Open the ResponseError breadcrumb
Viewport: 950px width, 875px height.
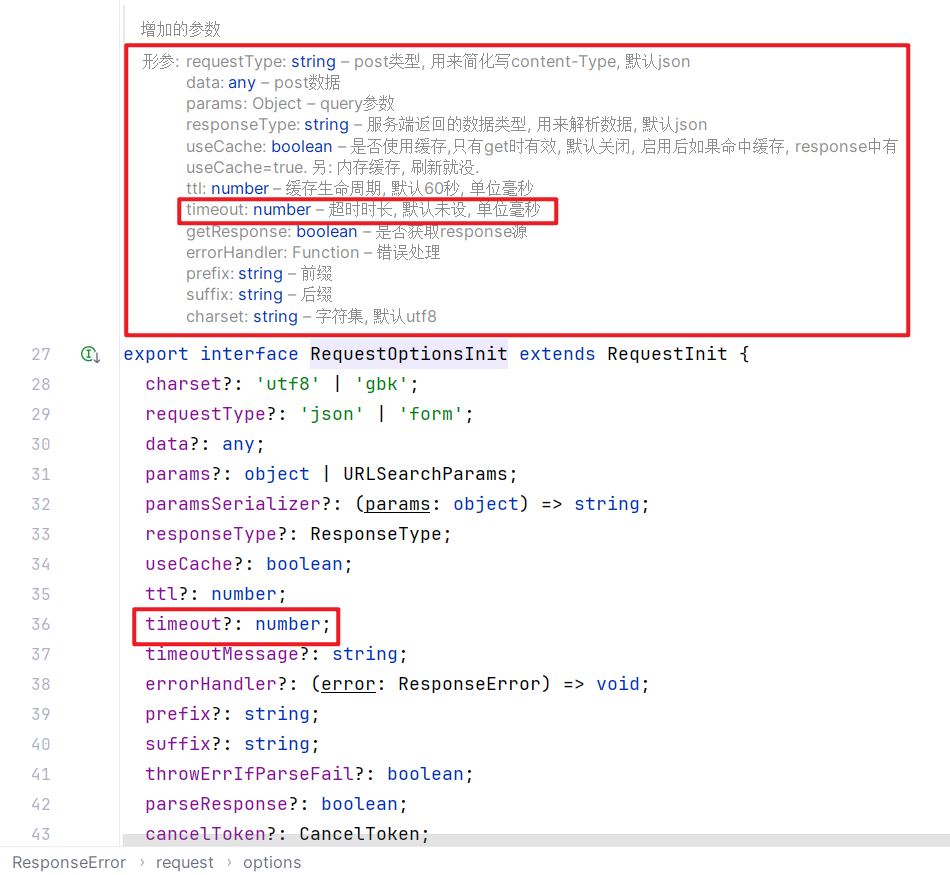coord(69,862)
